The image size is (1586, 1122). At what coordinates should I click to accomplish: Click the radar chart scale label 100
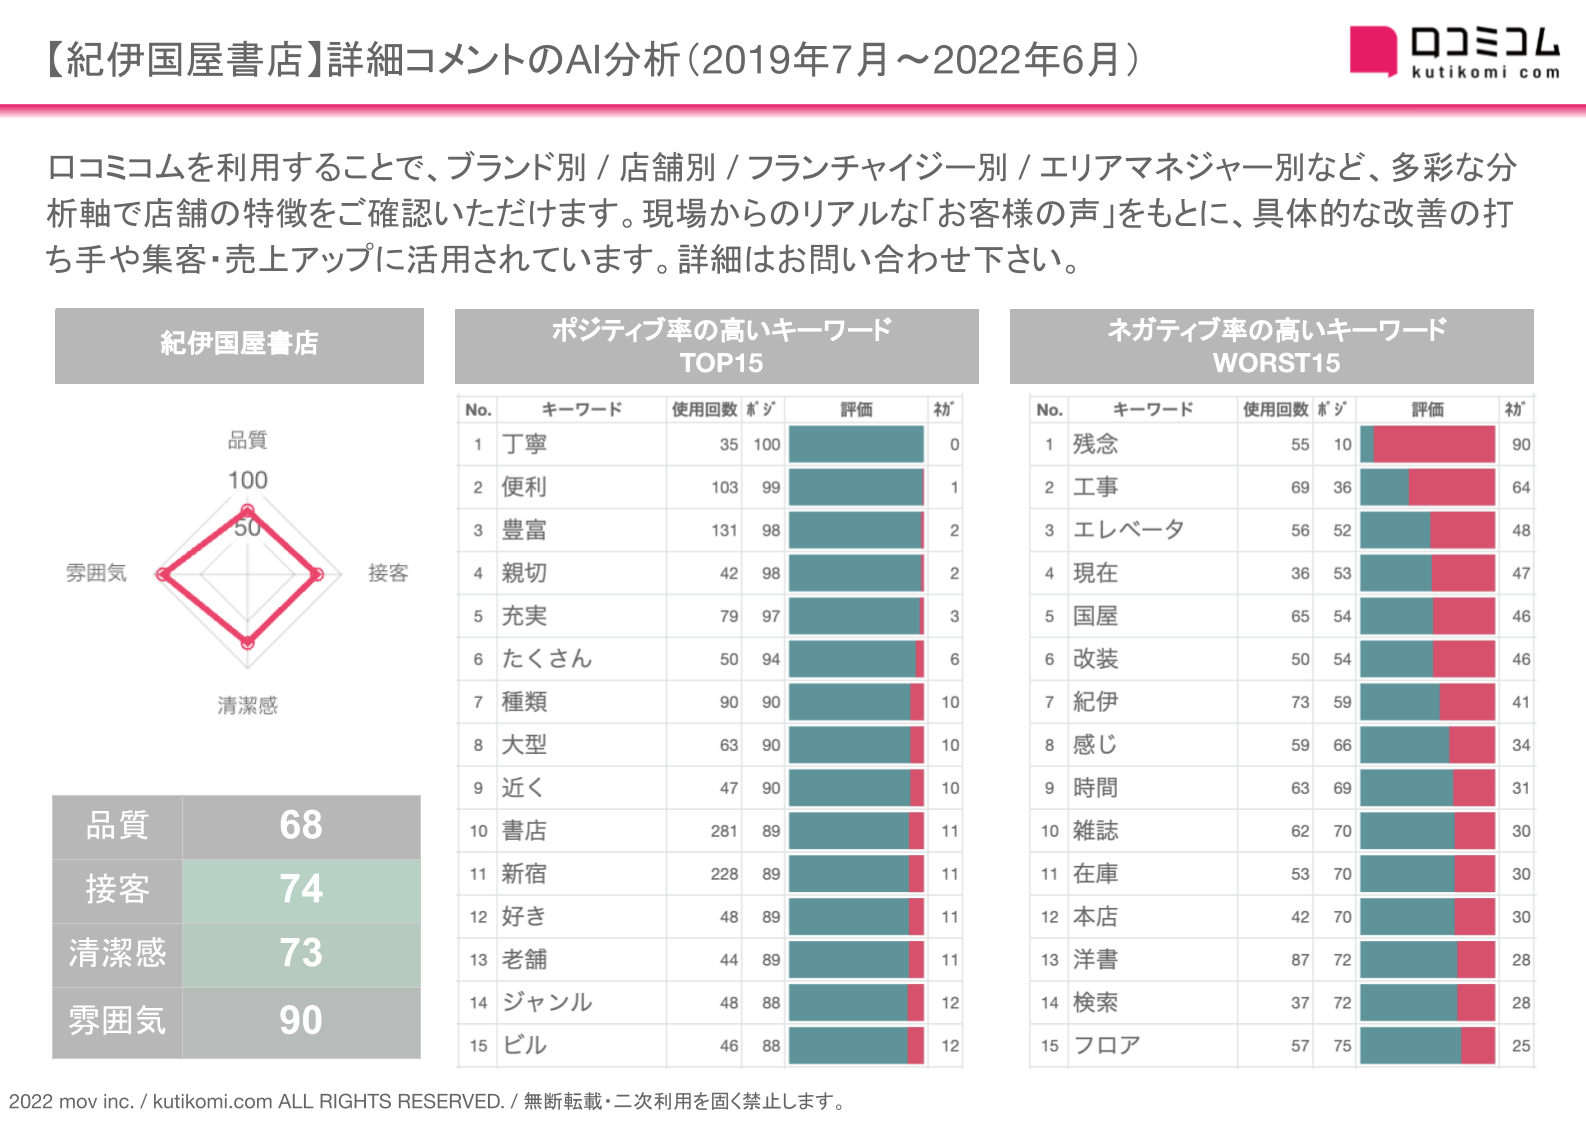[x=247, y=481]
